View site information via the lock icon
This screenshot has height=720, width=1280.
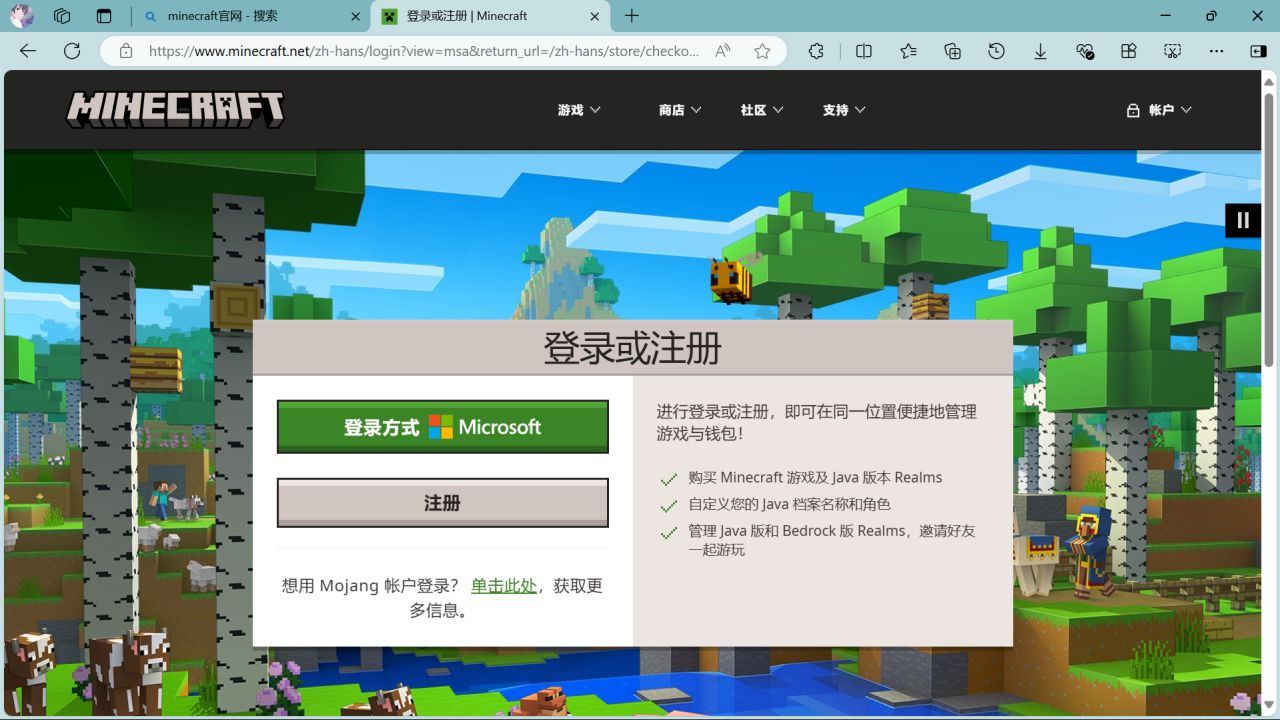coord(125,51)
